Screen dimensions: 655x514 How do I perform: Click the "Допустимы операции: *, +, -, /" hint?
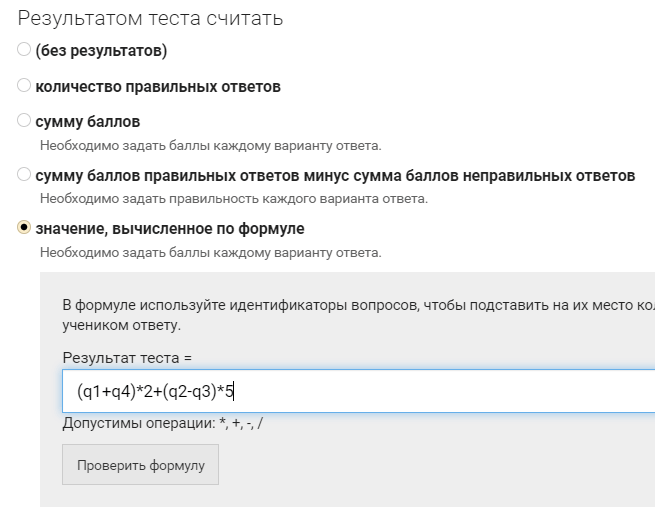click(163, 423)
